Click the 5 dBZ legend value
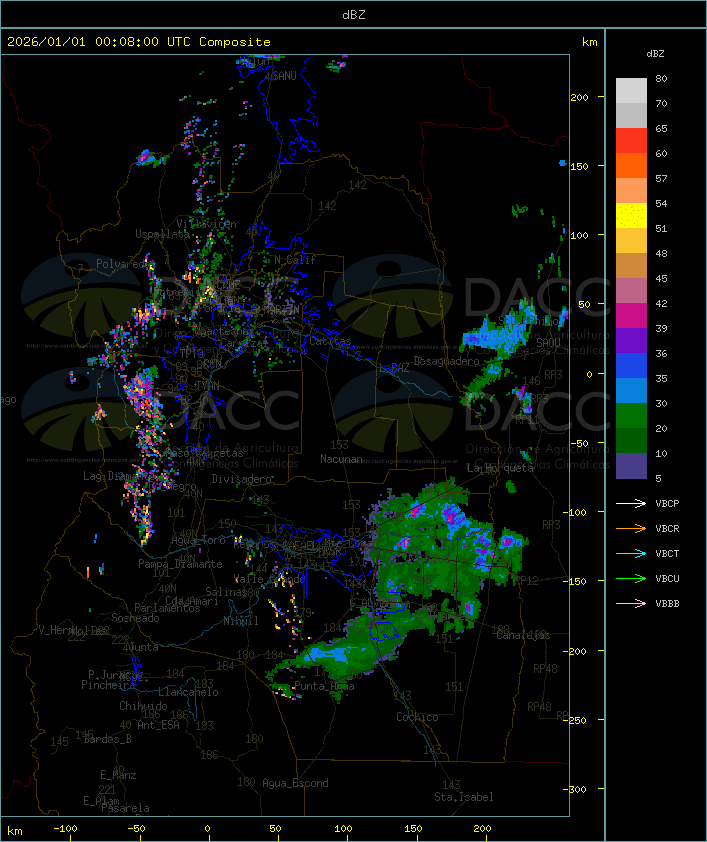This screenshot has width=707, height=842. tap(659, 478)
